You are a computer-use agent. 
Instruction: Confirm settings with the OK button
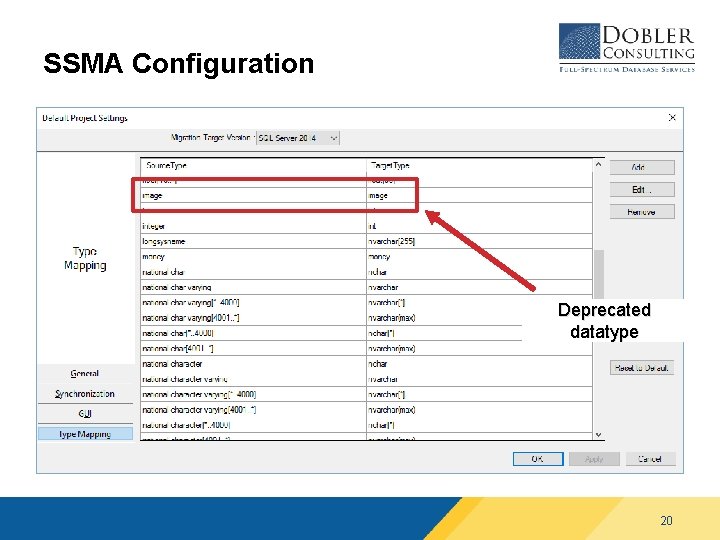pyautogui.click(x=538, y=459)
